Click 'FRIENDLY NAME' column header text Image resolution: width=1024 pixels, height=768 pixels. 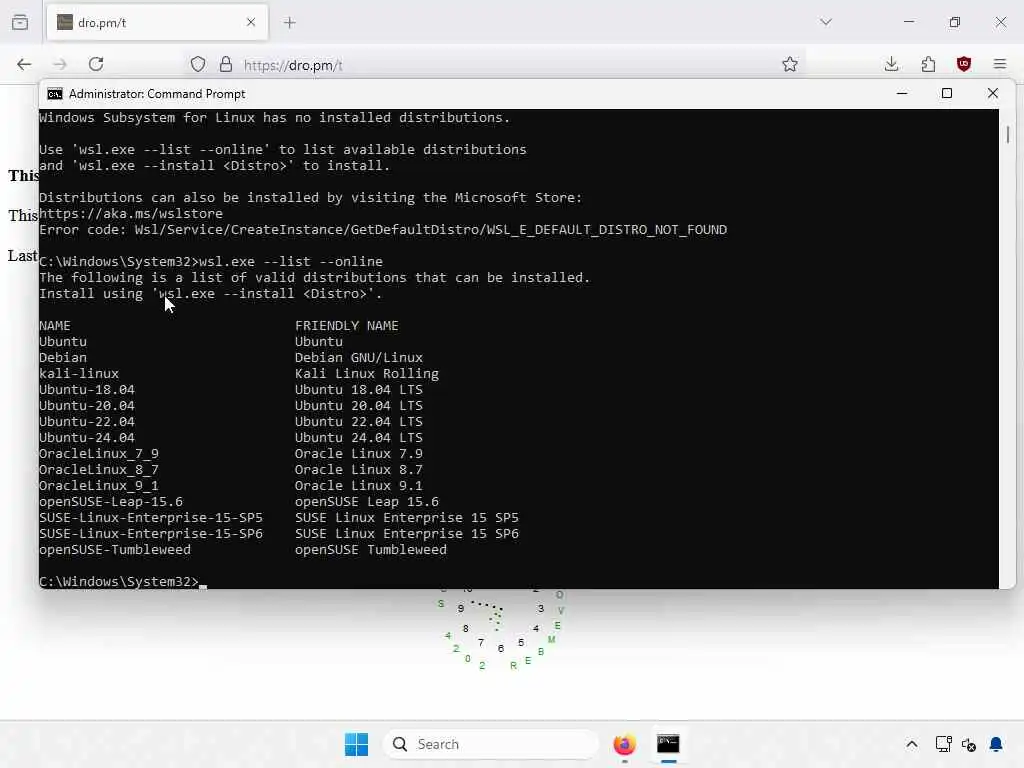click(x=346, y=325)
